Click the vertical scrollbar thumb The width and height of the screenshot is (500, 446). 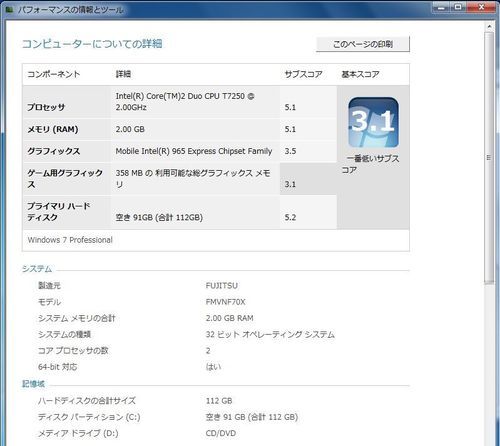pos(489,157)
